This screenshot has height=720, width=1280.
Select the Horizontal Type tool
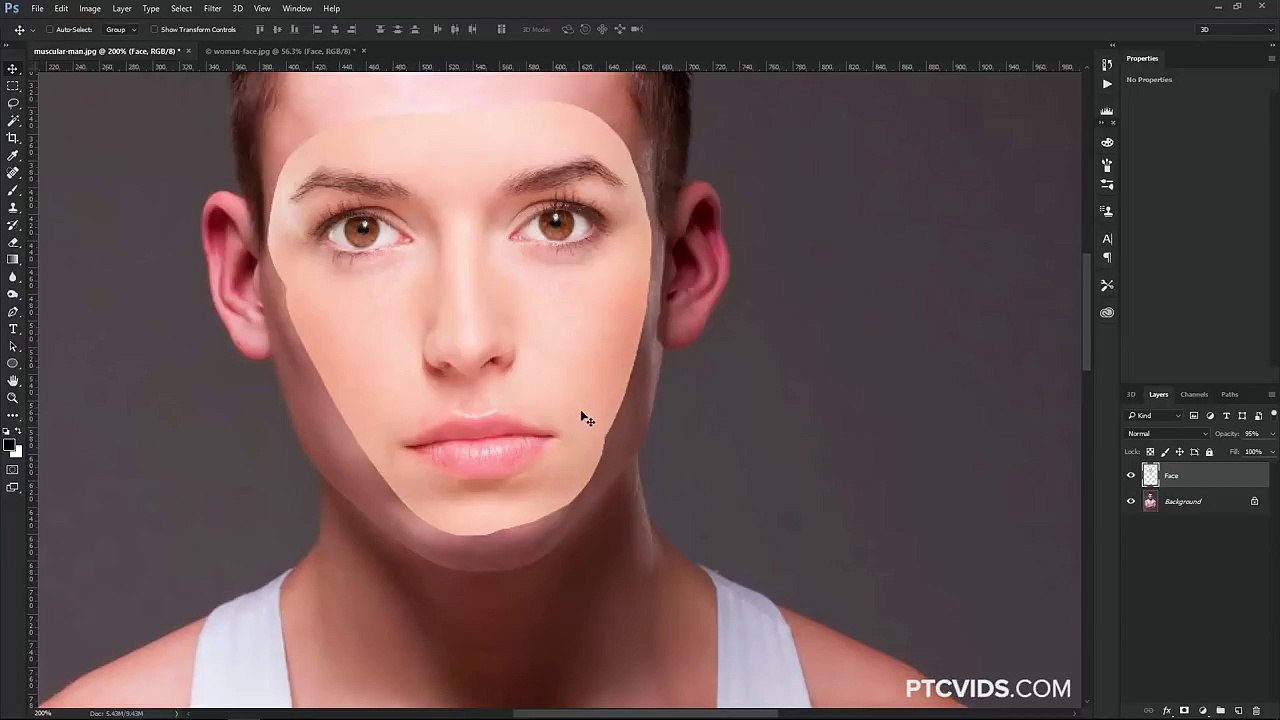click(13, 329)
